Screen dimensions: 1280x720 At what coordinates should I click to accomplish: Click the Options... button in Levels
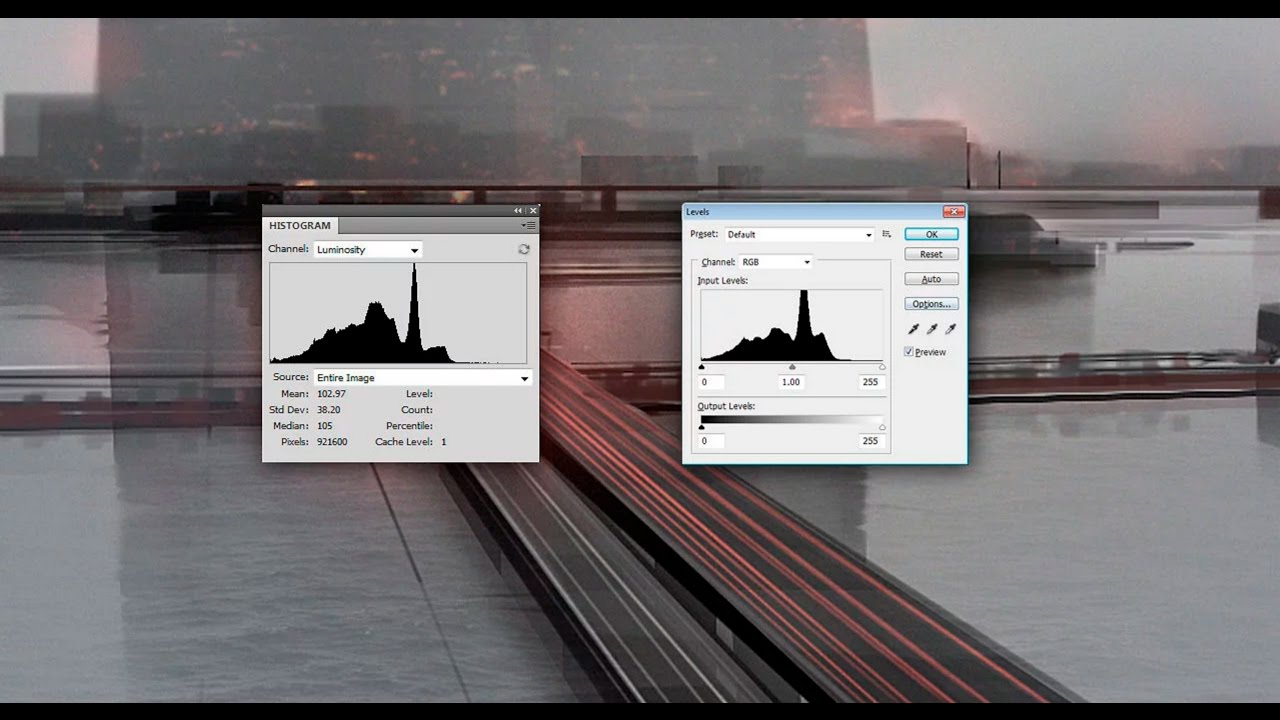pyautogui.click(x=931, y=304)
